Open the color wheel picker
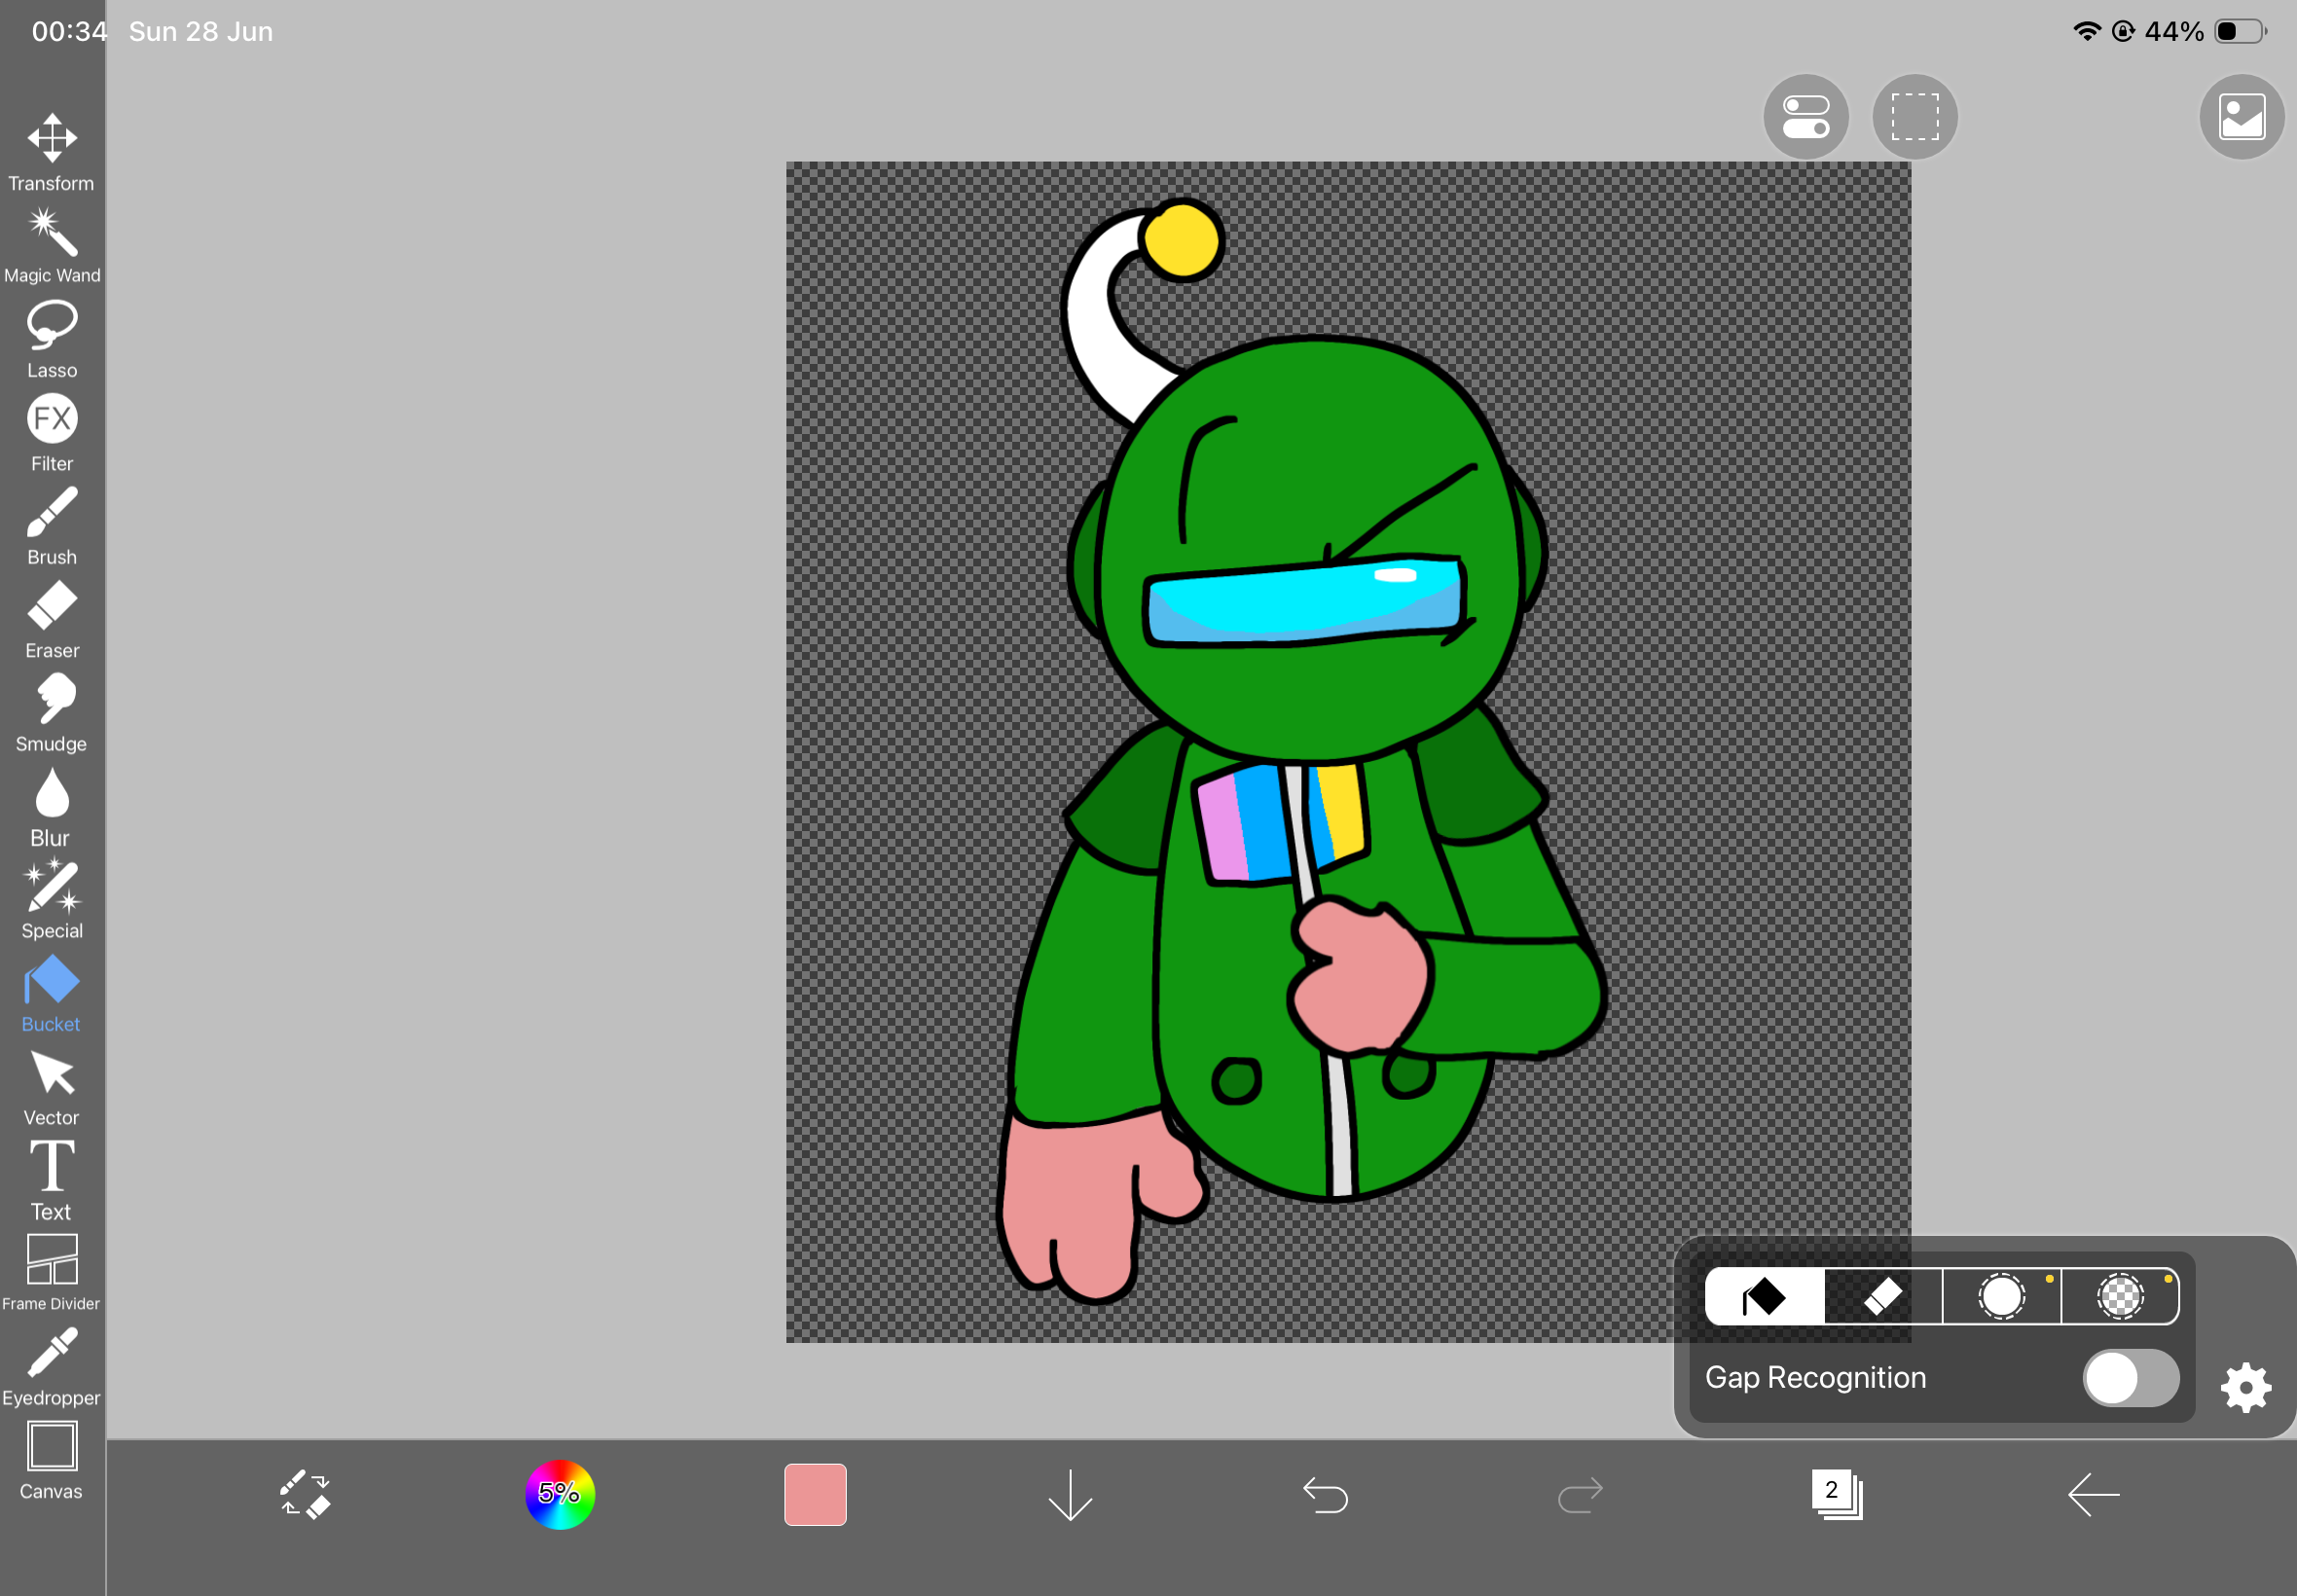Viewport: 2297px width, 1596px height. click(x=560, y=1495)
